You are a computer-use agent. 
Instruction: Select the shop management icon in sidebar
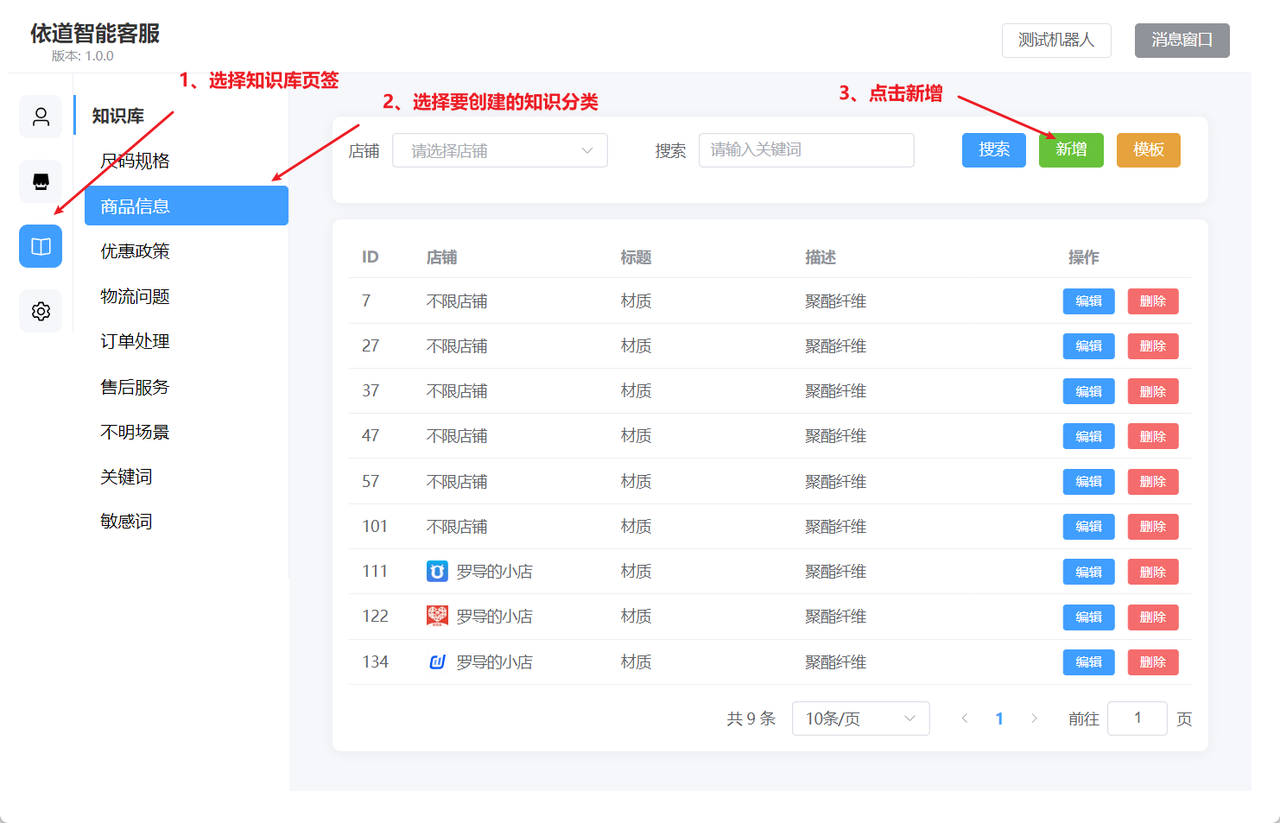click(40, 181)
